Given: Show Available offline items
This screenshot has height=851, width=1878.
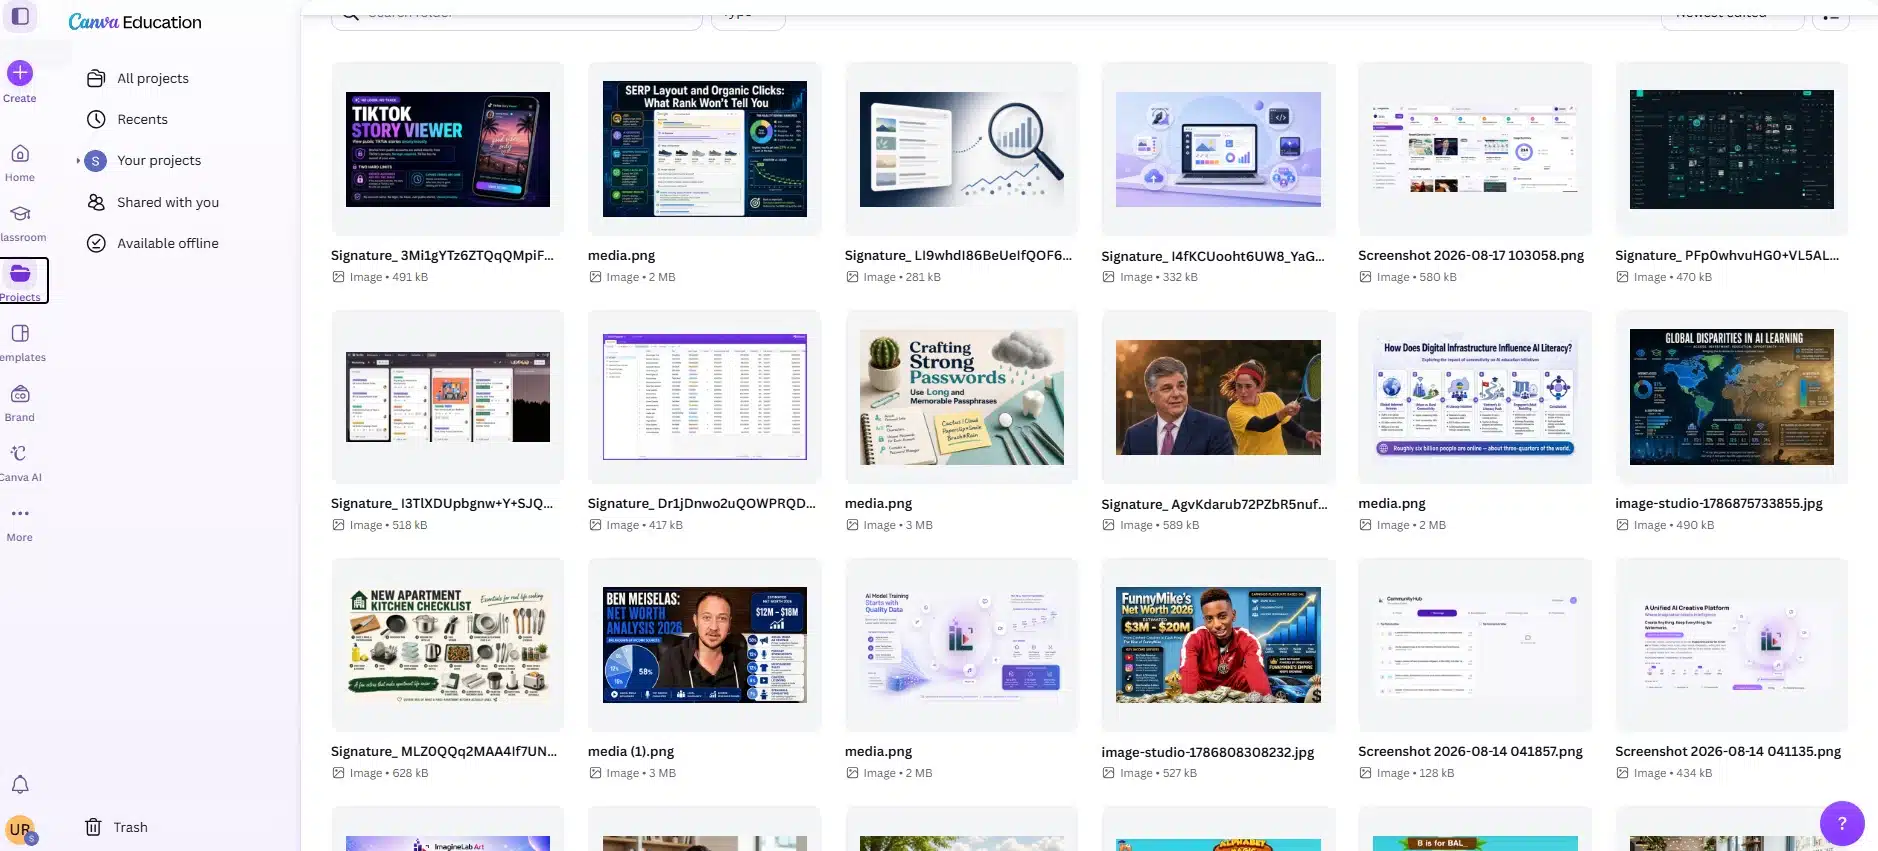Looking at the screenshot, I should point(168,243).
